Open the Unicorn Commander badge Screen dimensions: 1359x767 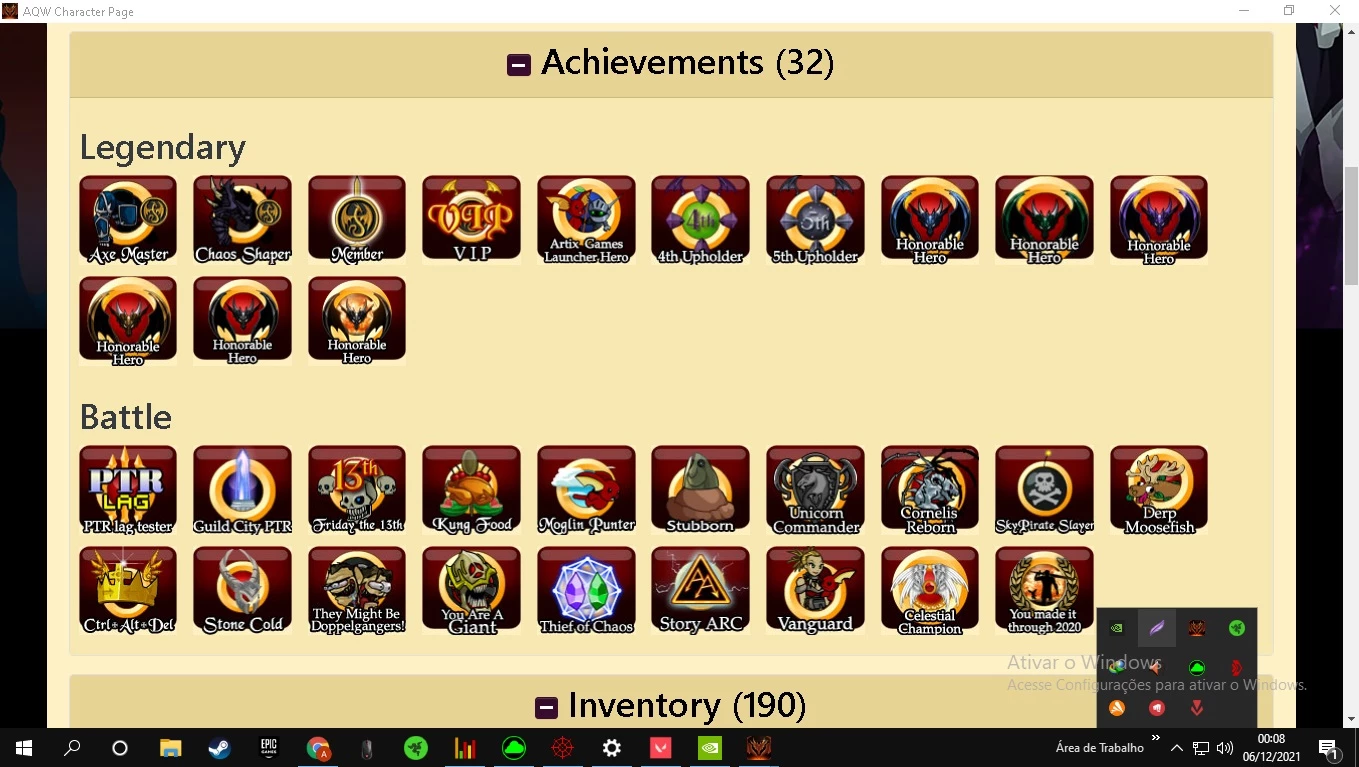[815, 489]
